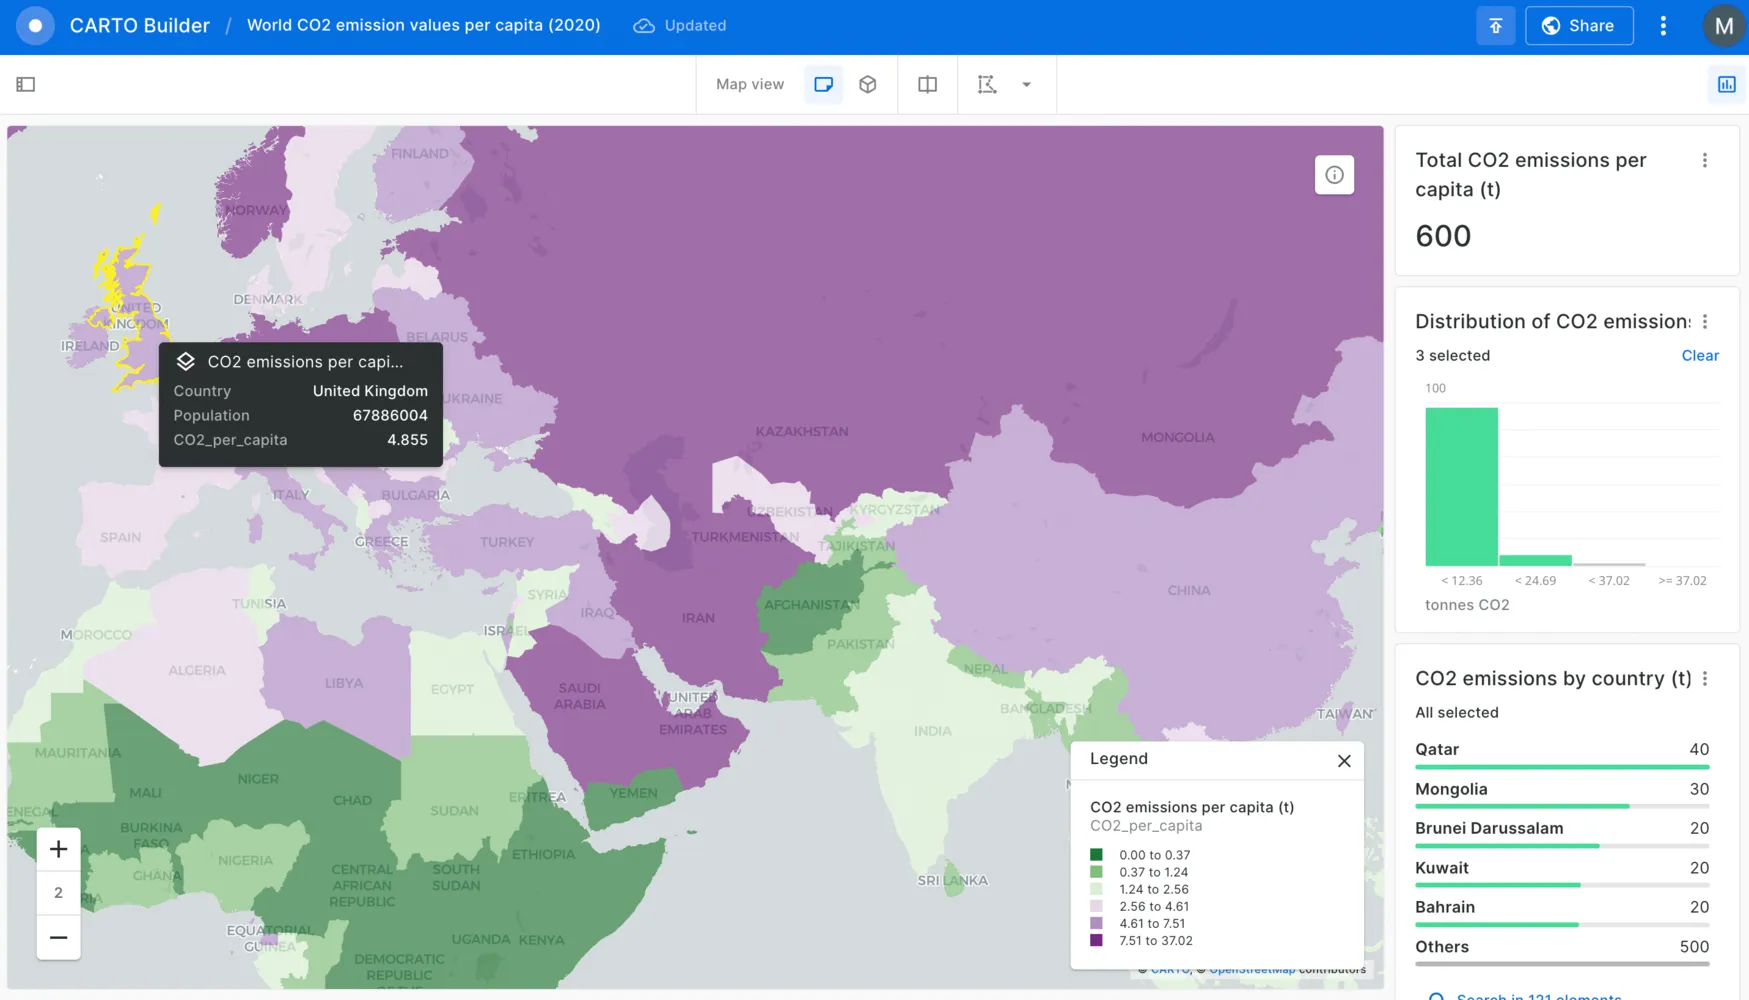
Task: Open user avatar M account menu
Action: tap(1724, 26)
